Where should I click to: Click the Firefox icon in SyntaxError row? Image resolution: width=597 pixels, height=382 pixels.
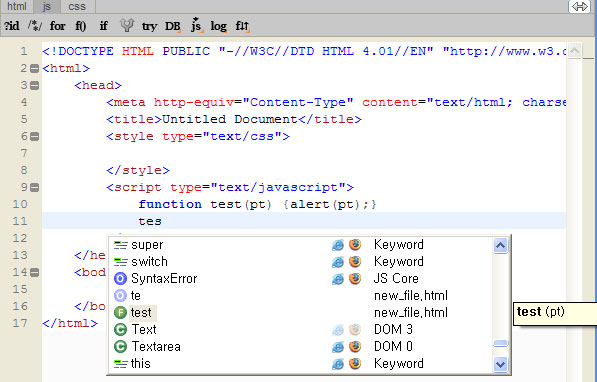coord(355,278)
